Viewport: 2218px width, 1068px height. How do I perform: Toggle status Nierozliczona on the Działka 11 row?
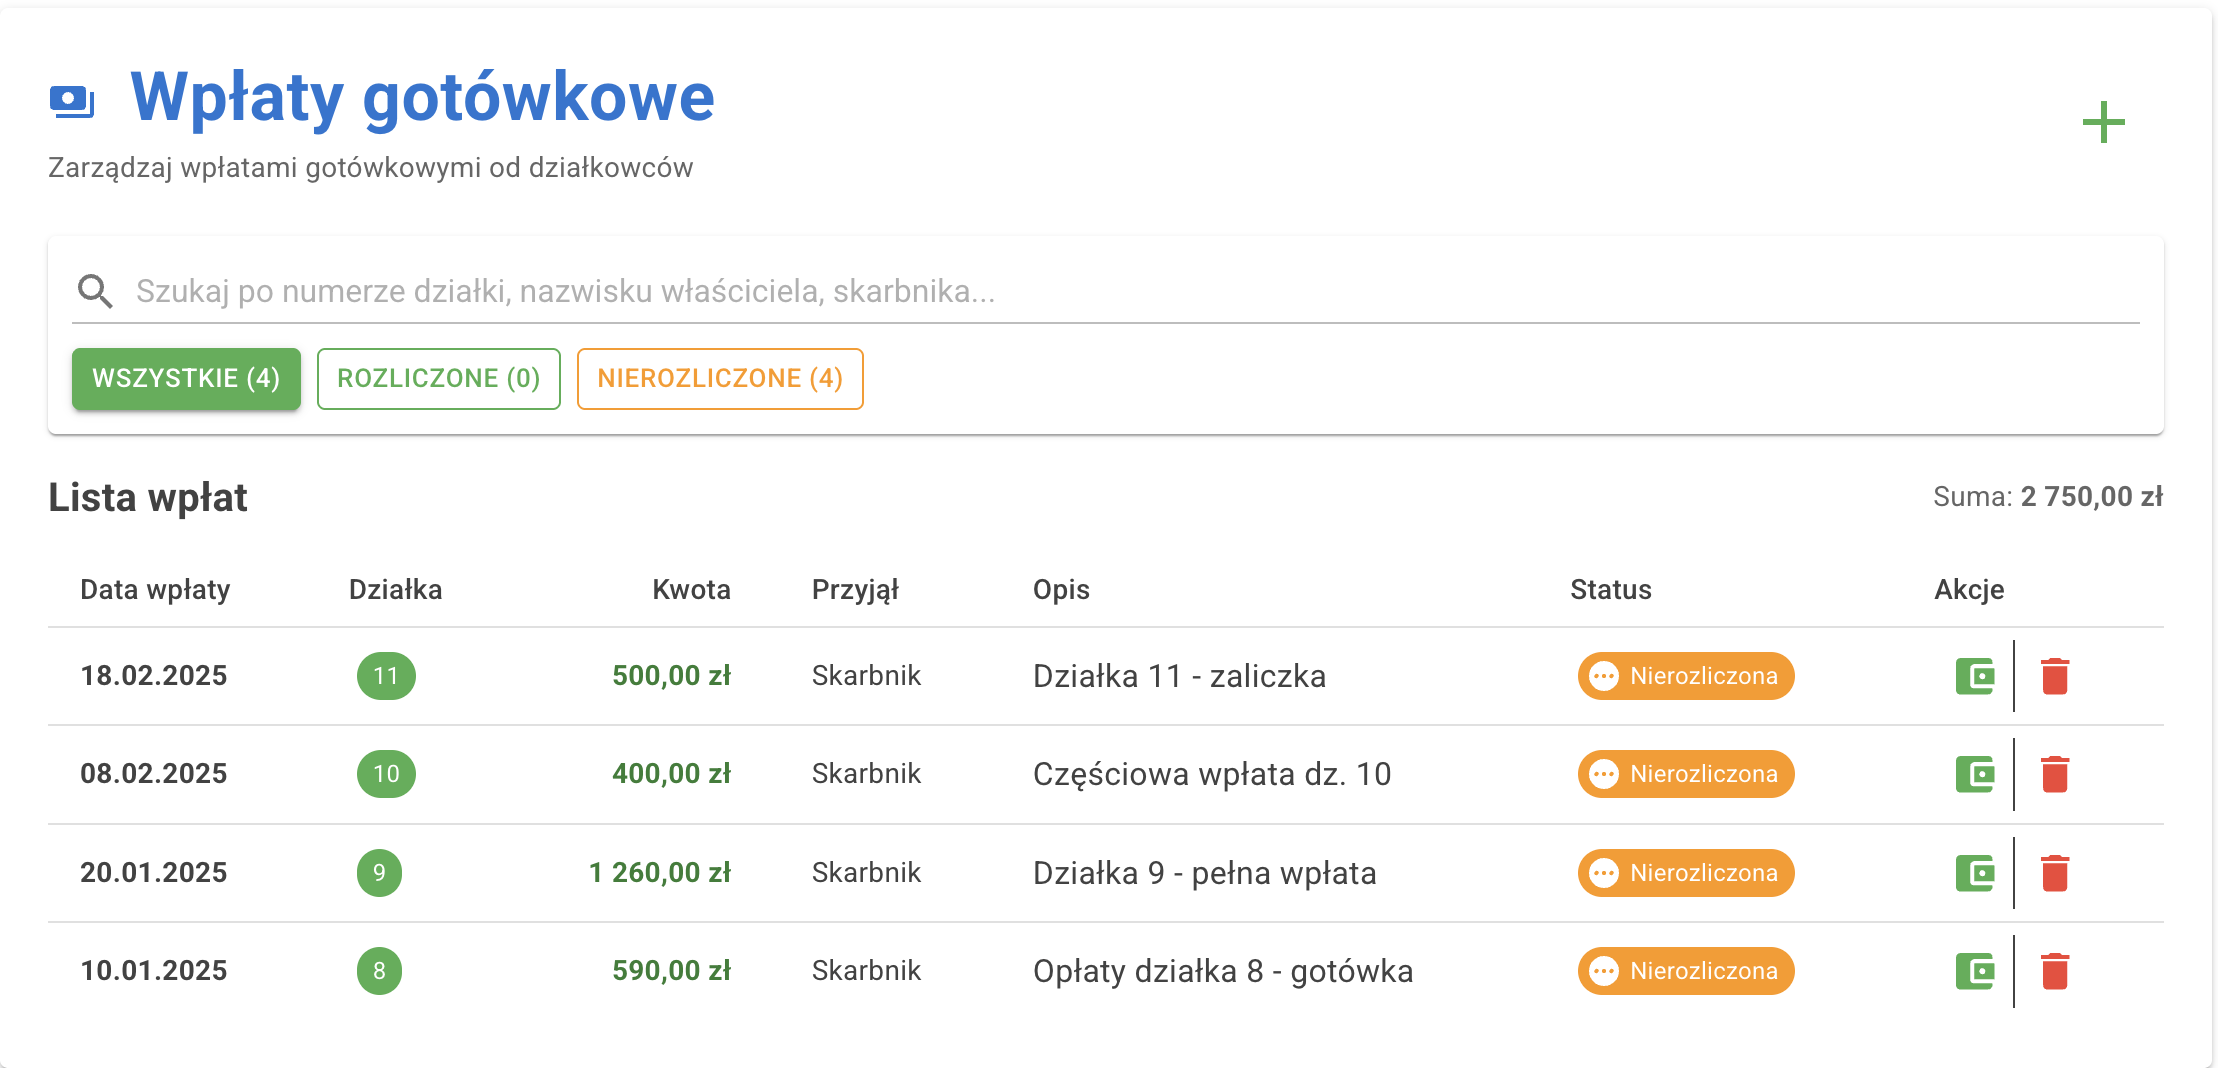(x=1685, y=675)
